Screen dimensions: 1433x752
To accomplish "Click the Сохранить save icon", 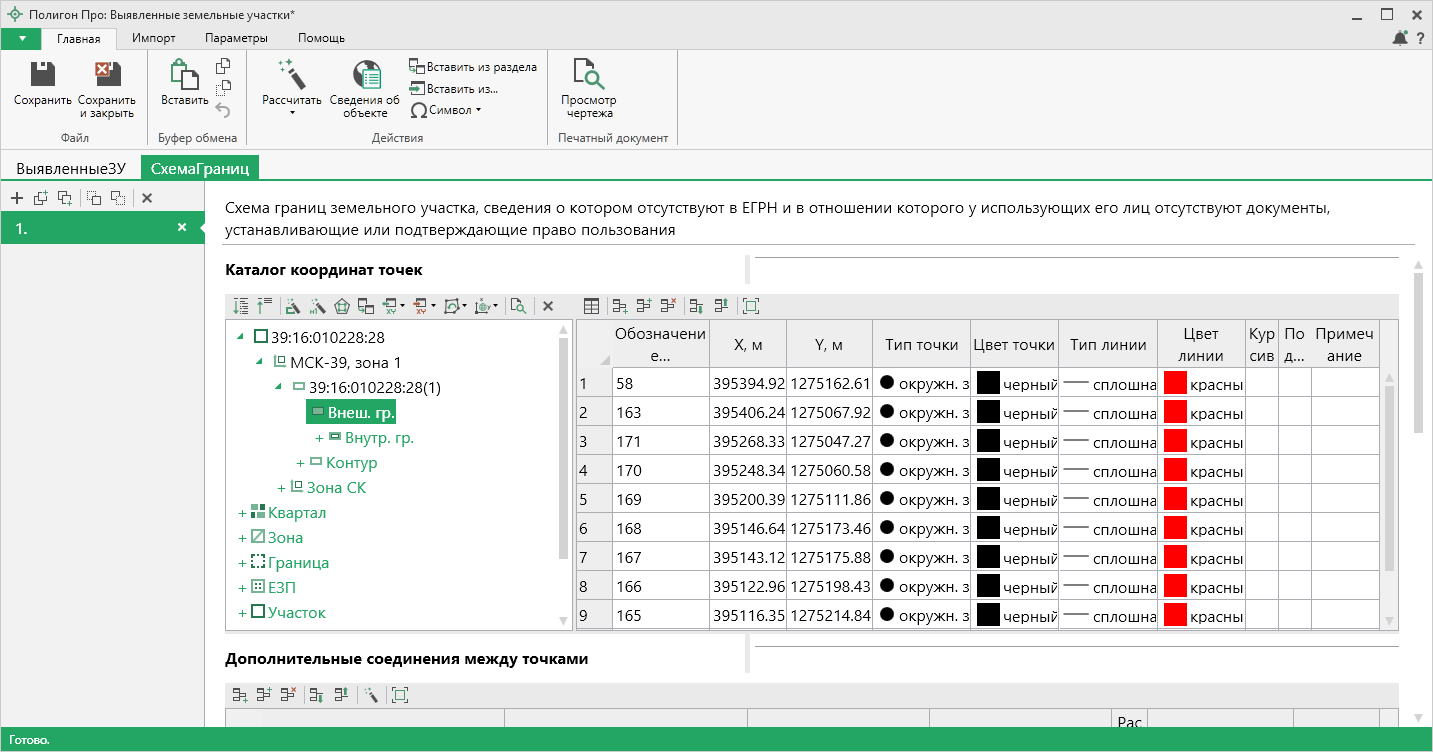I will click(42, 76).
